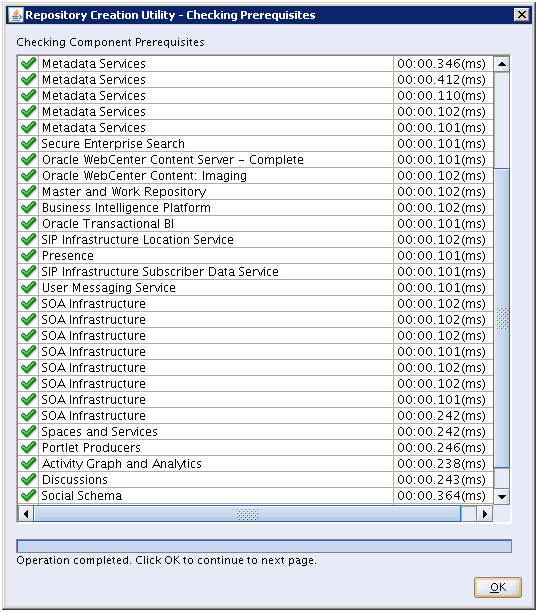This screenshot has width=538, height=612.
Task: Select Oracle WebCenter Content: Imaging row
Action: [x=256, y=176]
